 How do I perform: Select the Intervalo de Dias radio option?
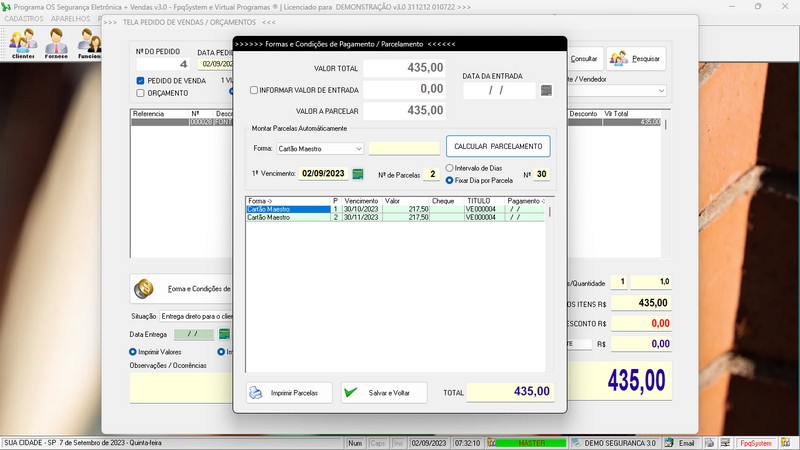pos(450,168)
